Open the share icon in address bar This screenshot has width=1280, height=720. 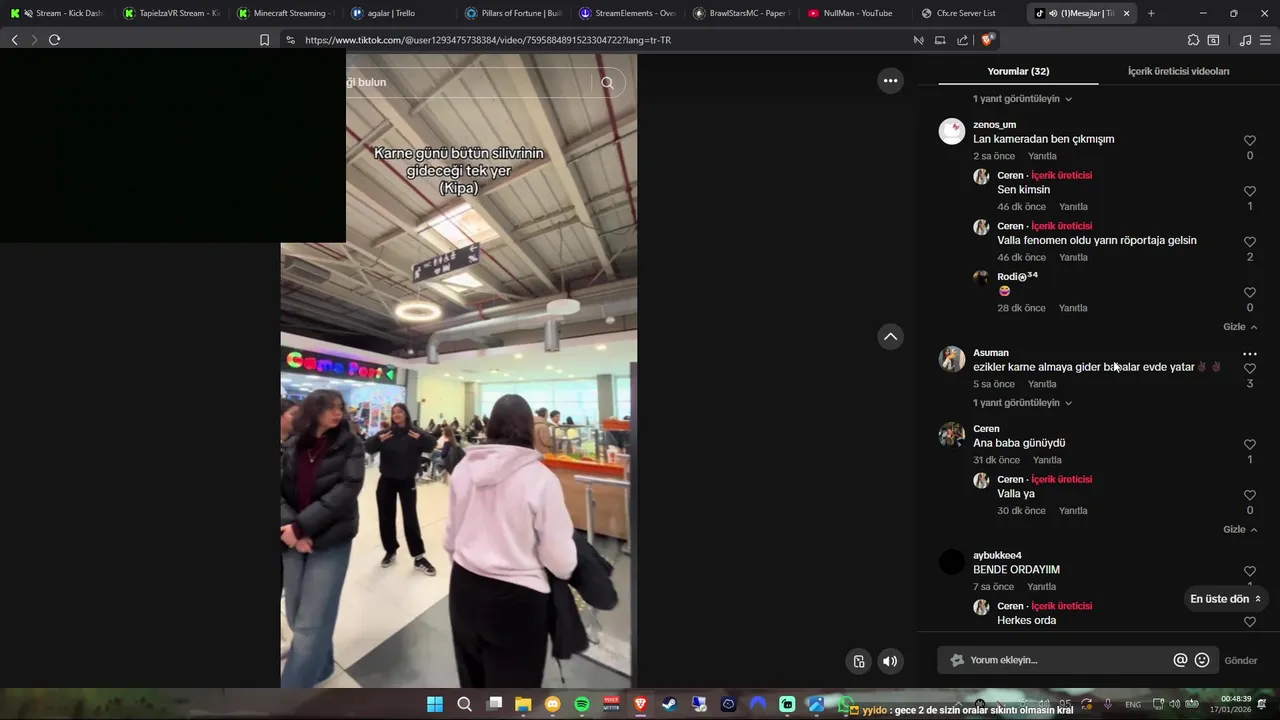point(962,40)
